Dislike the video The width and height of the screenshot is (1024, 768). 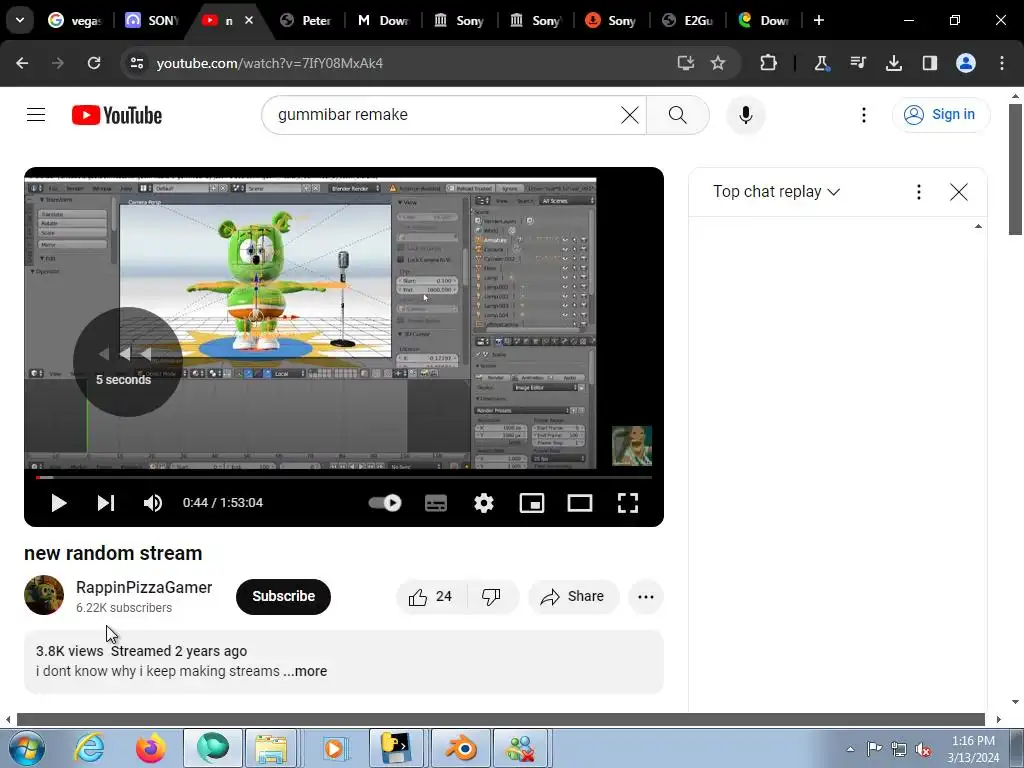(492, 596)
